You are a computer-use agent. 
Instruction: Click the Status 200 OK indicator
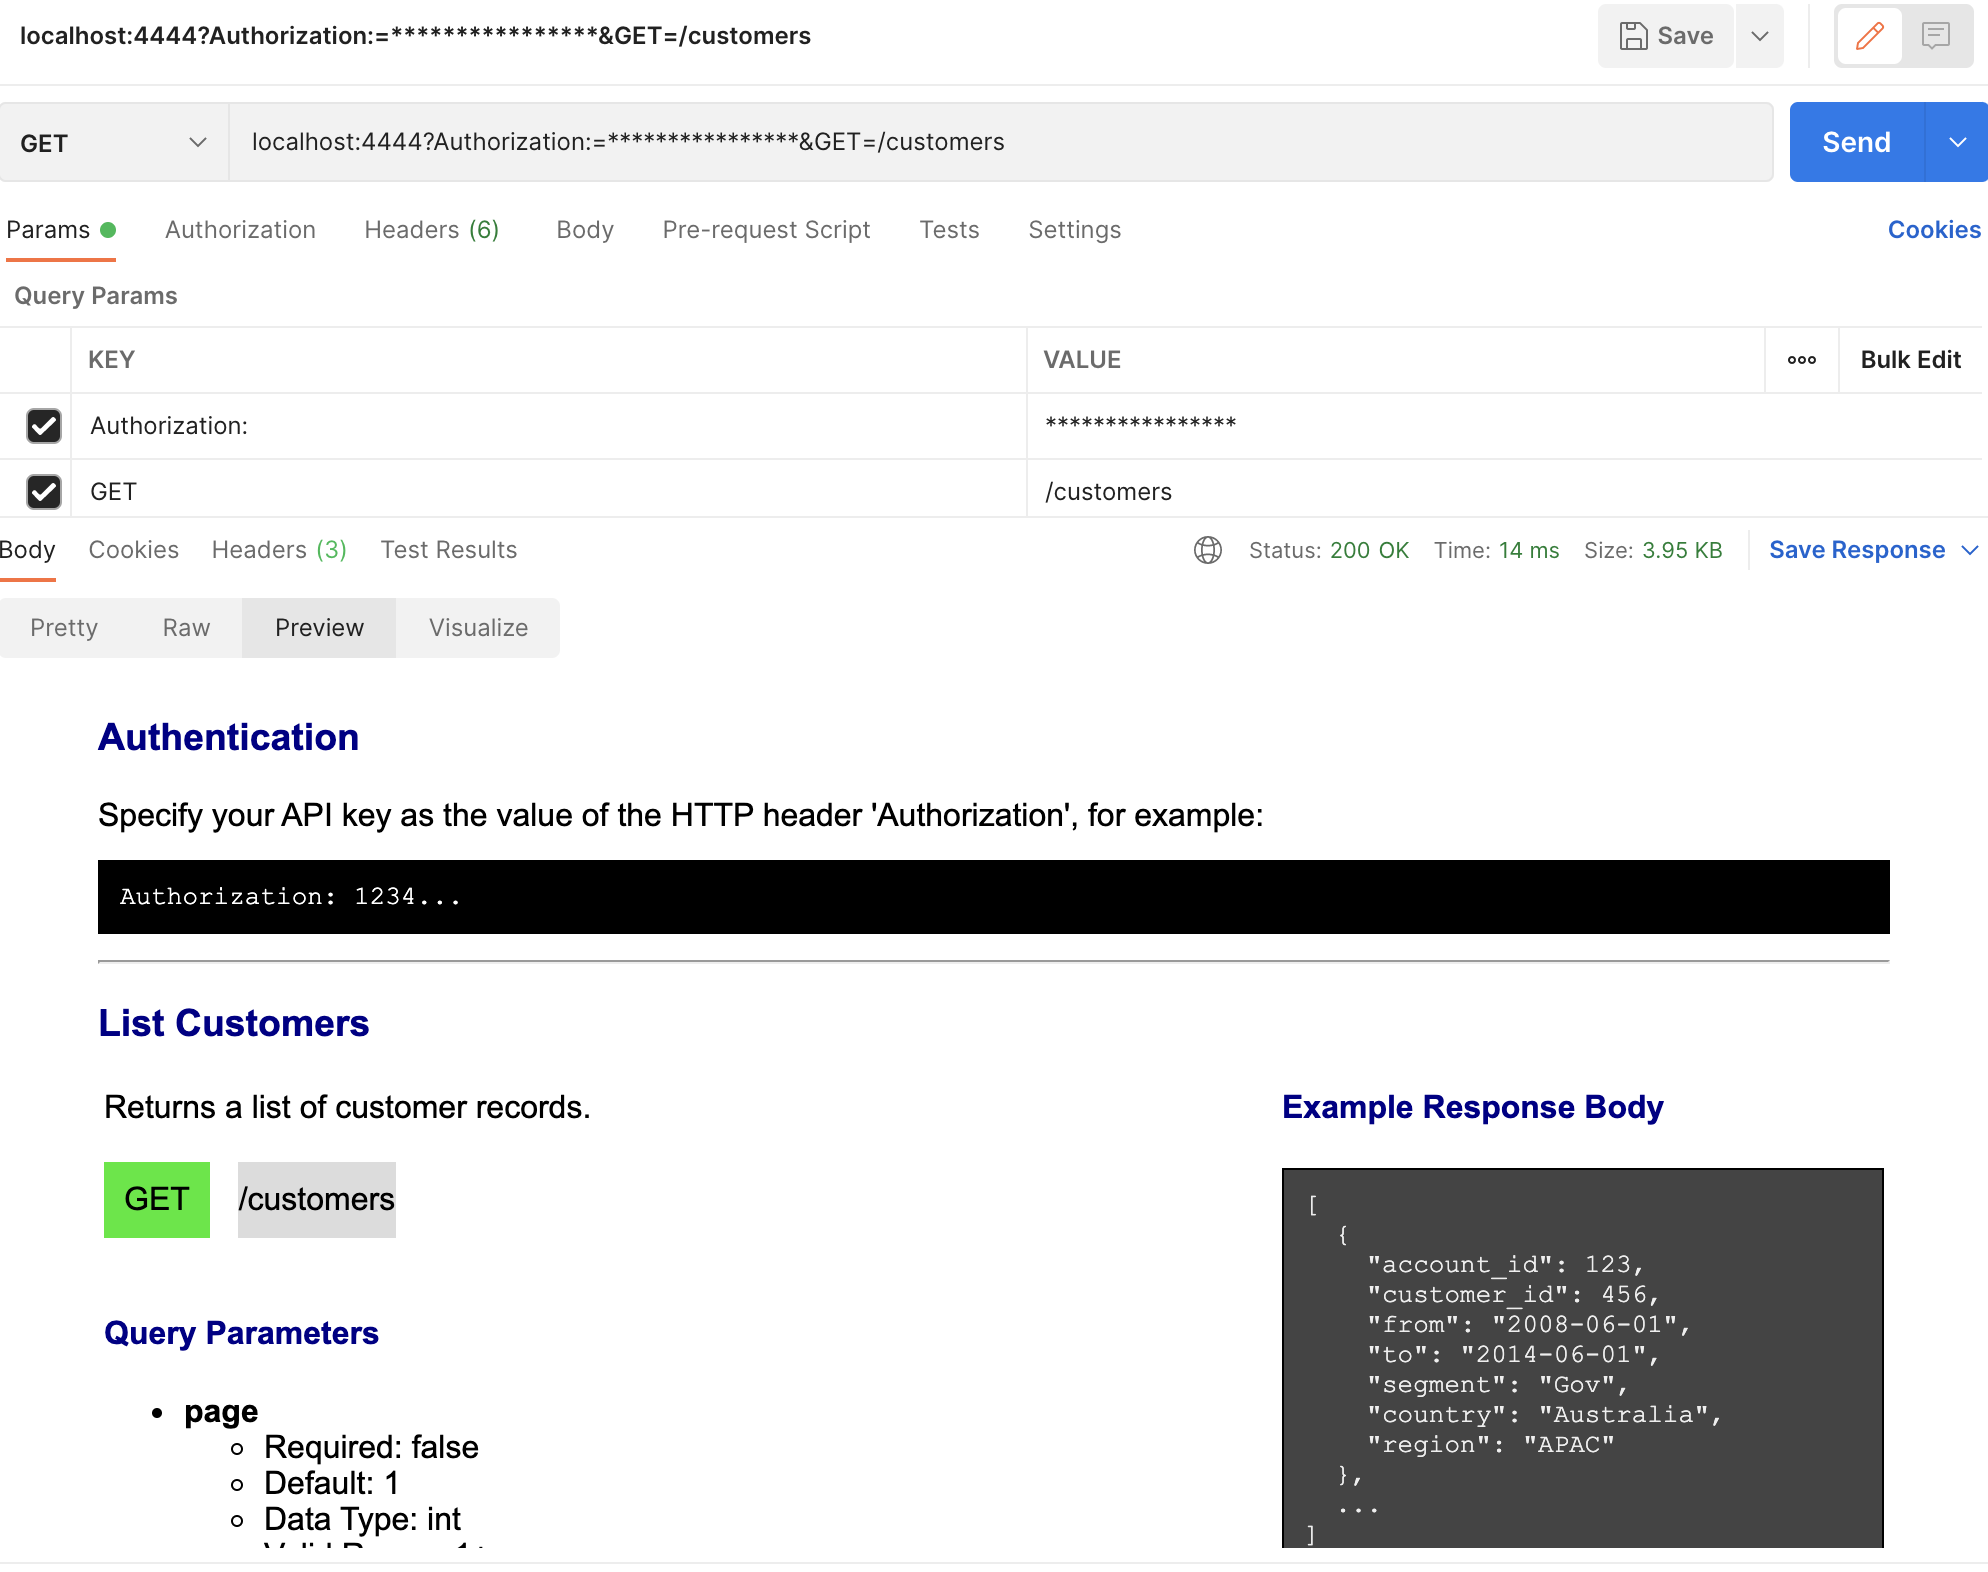coord(1328,550)
